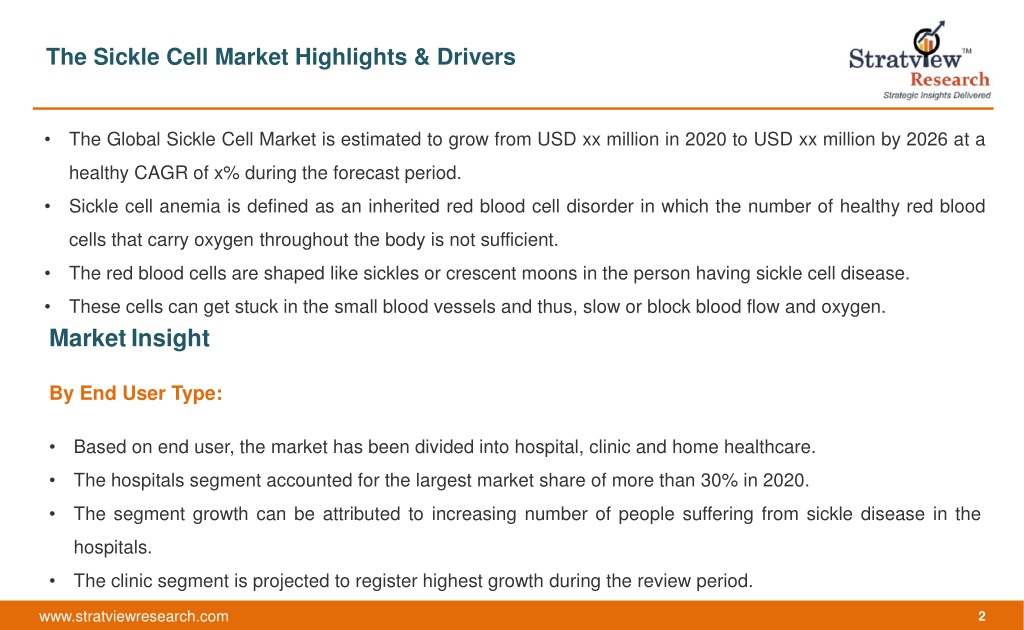
Task: Open the www.stratviewresearch.com link
Action: [134, 616]
